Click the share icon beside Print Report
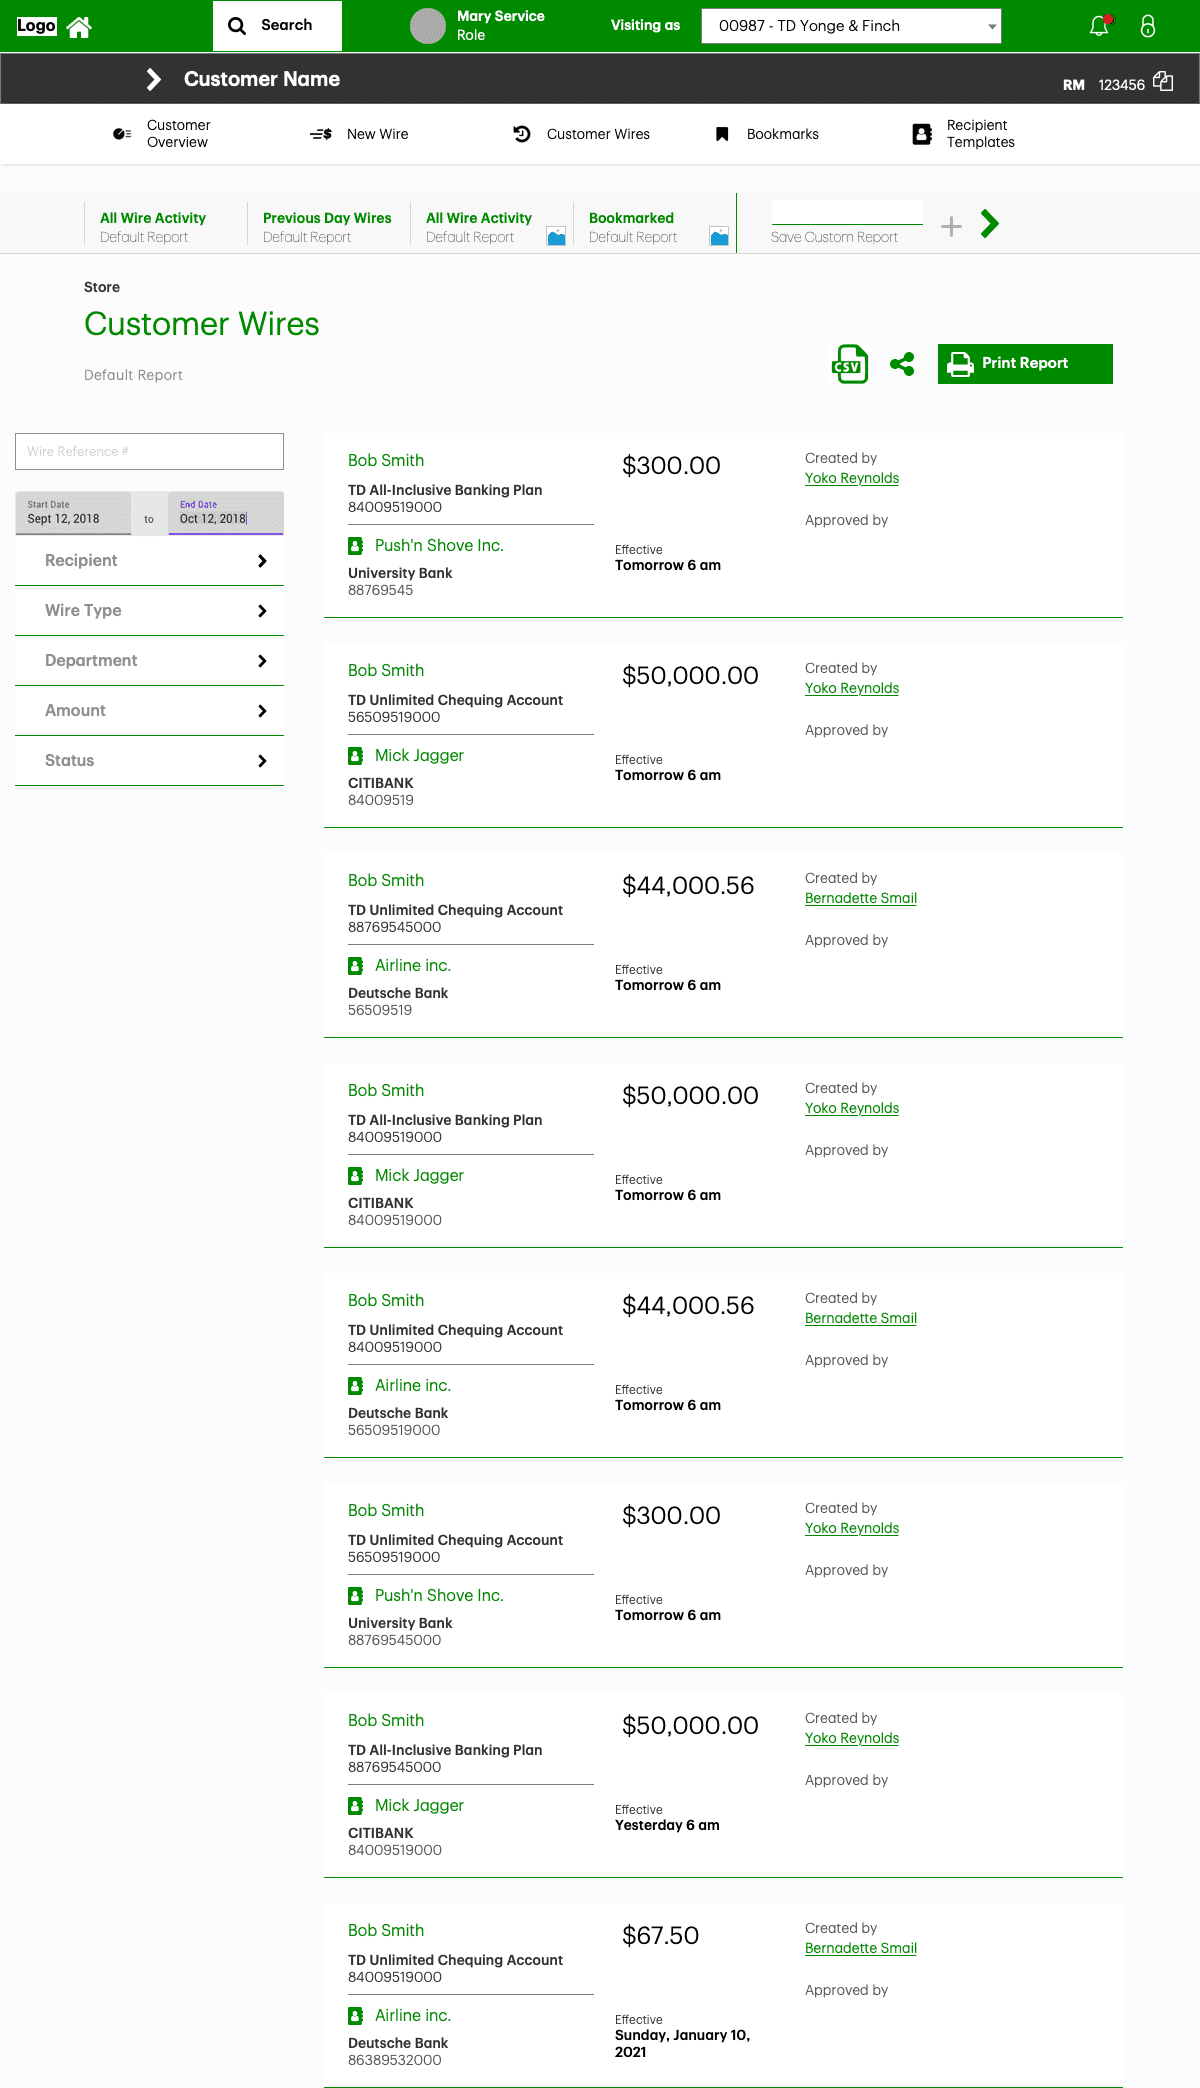 902,364
